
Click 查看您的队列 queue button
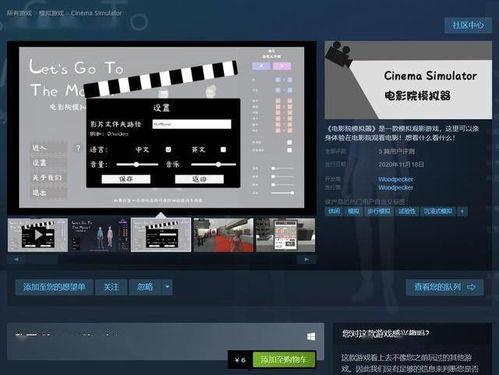[445, 287]
